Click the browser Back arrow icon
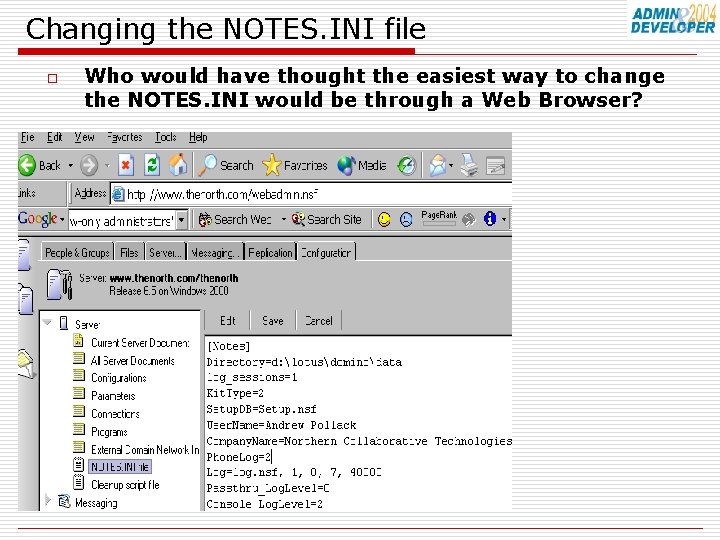Screen dimensions: 720x540 27,165
